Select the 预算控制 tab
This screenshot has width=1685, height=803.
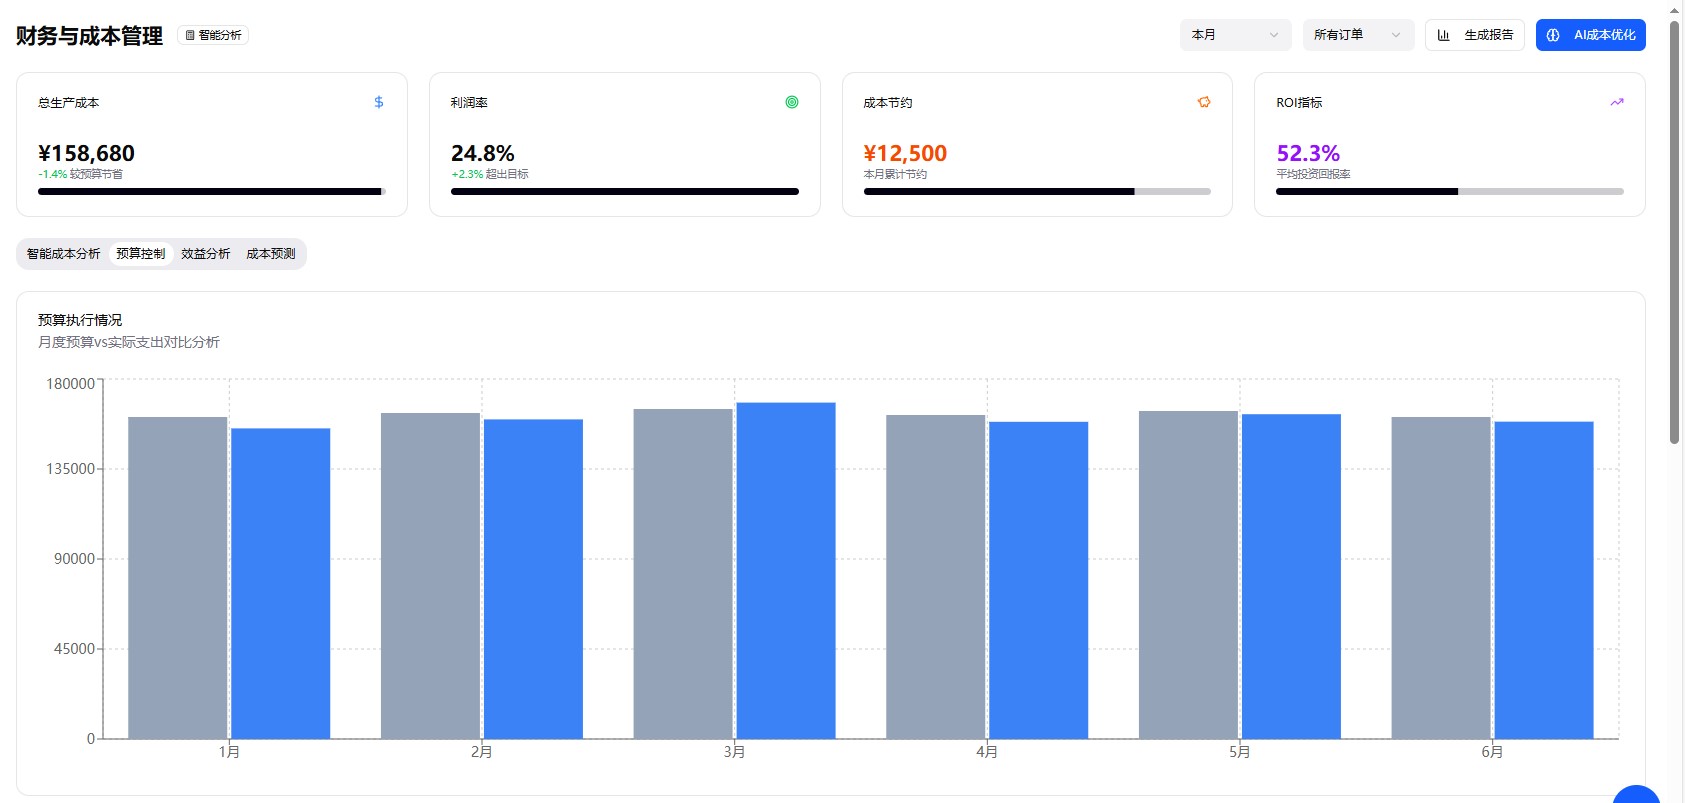coord(140,254)
